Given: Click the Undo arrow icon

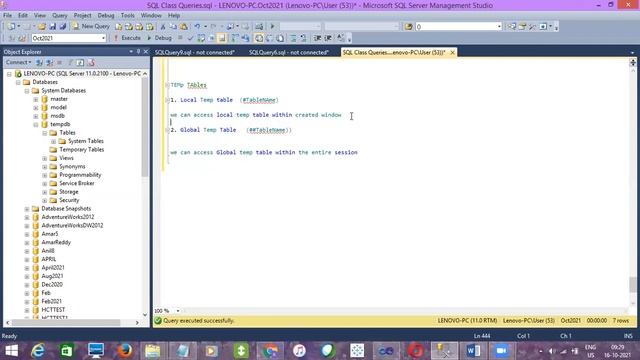Looking at the screenshot, I should click(197, 27).
